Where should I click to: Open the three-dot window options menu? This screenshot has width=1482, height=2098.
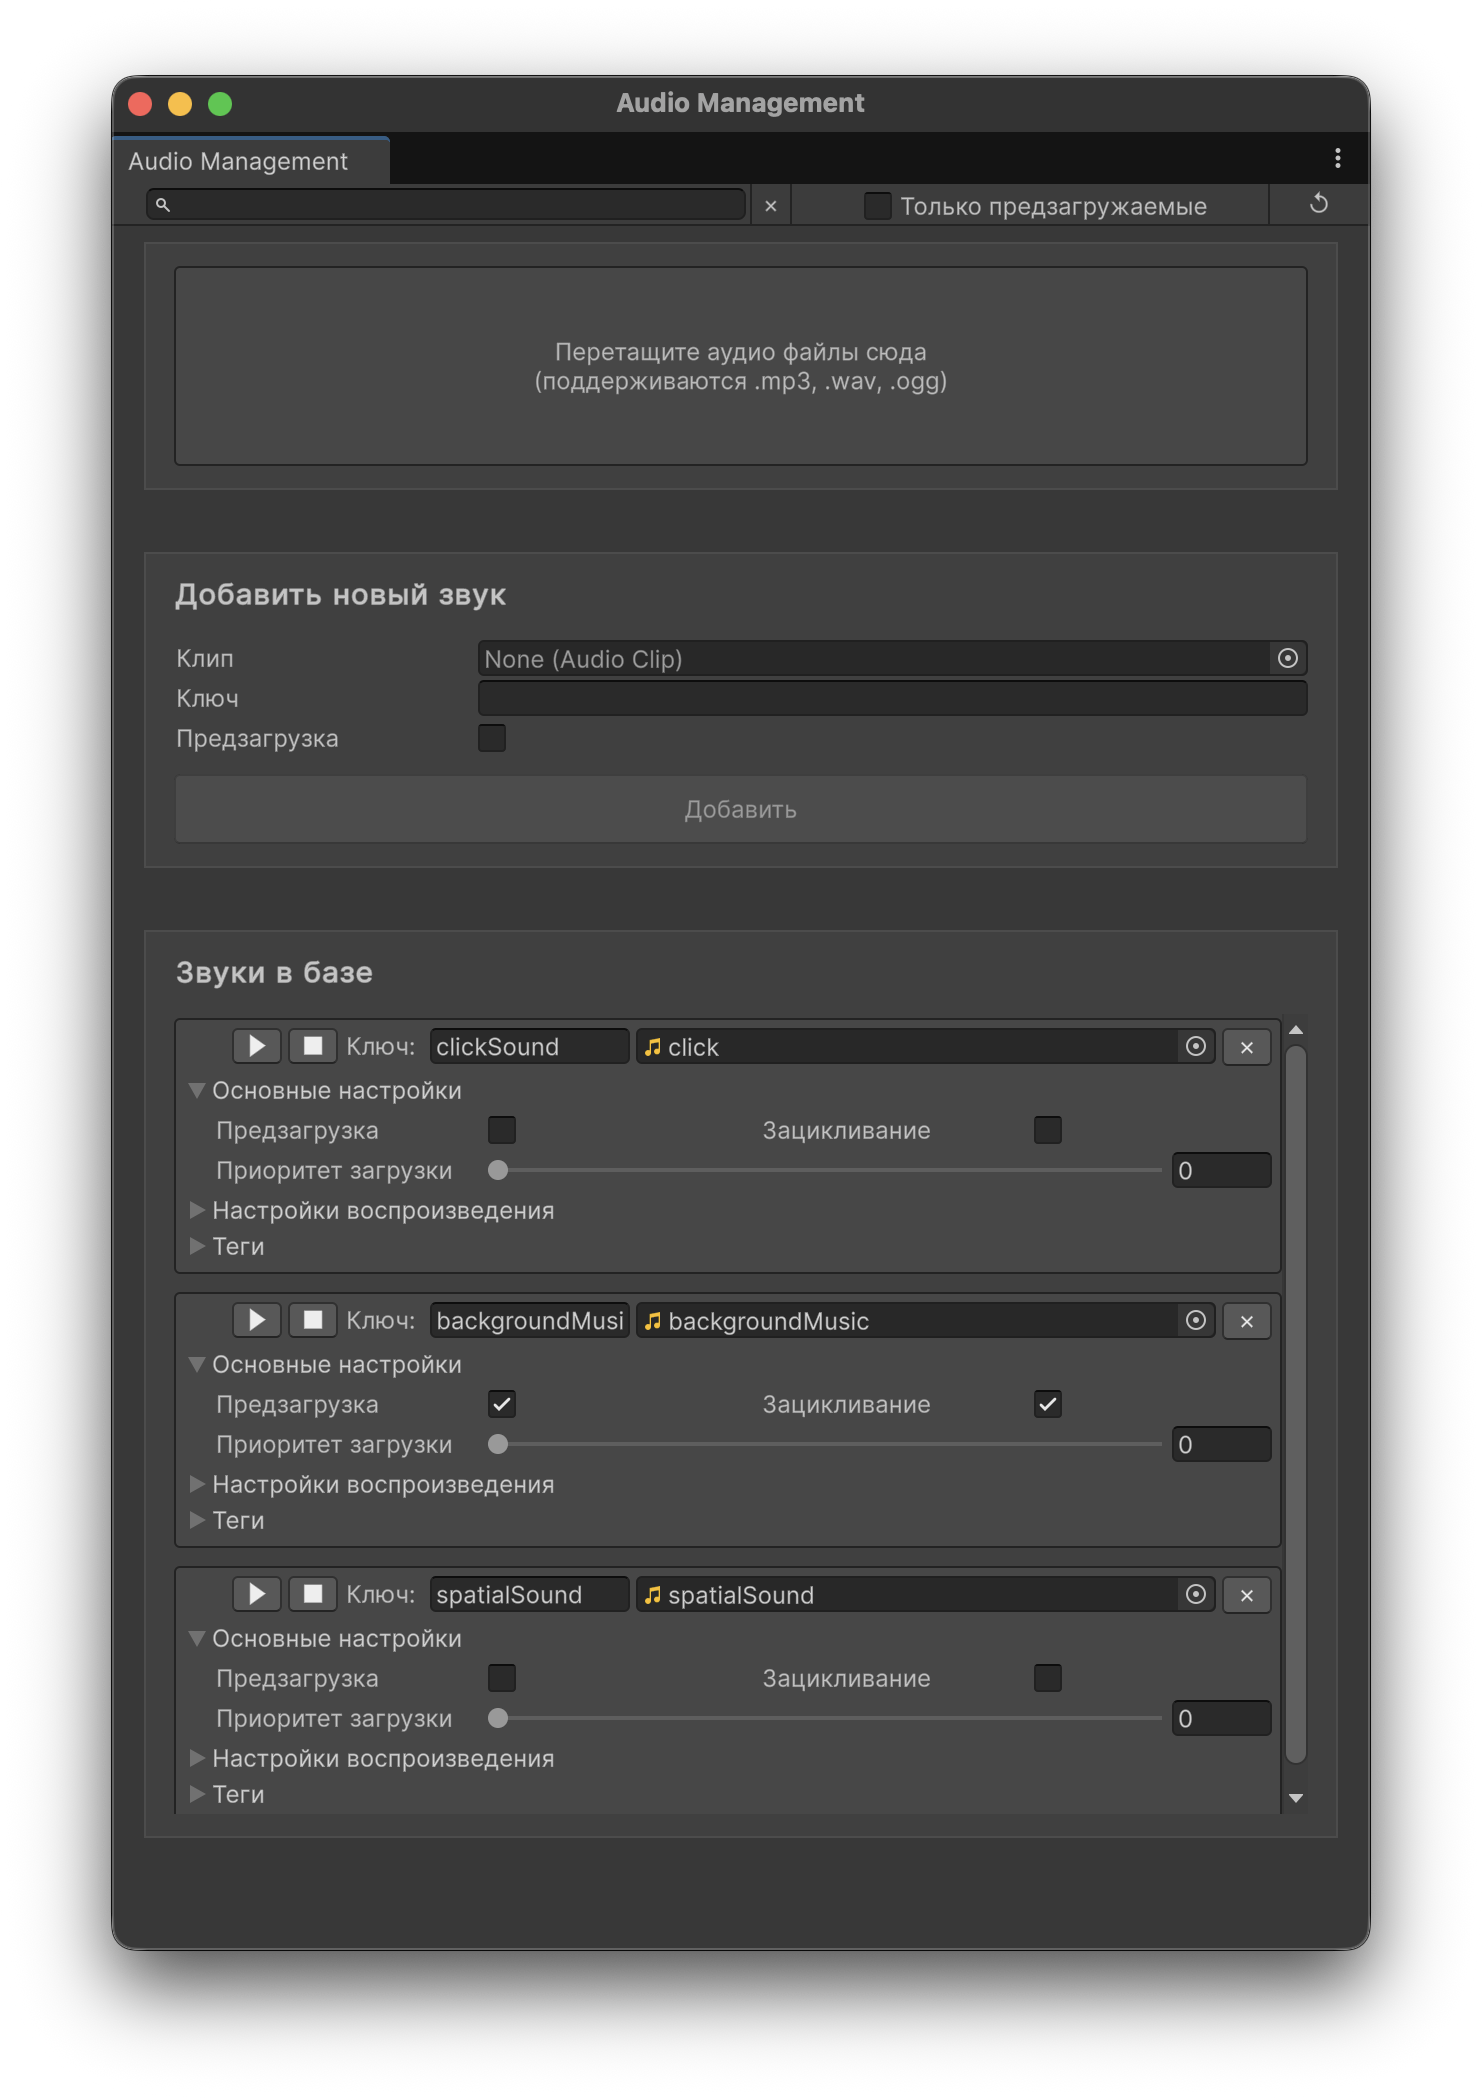click(x=1337, y=158)
